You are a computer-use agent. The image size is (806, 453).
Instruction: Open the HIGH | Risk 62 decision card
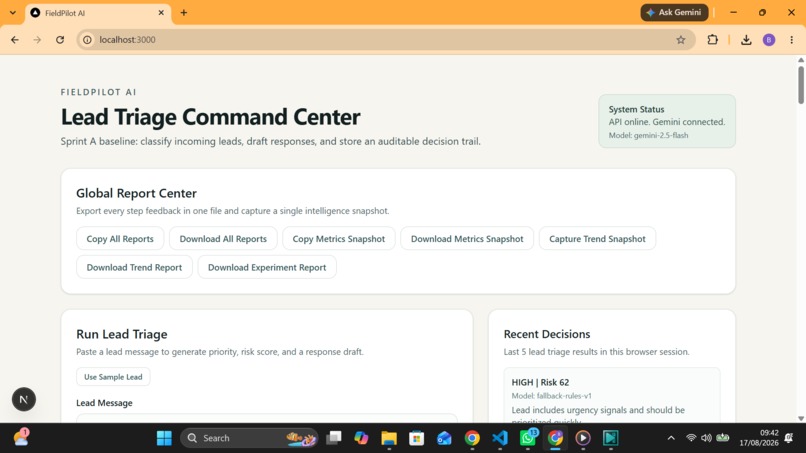point(612,395)
